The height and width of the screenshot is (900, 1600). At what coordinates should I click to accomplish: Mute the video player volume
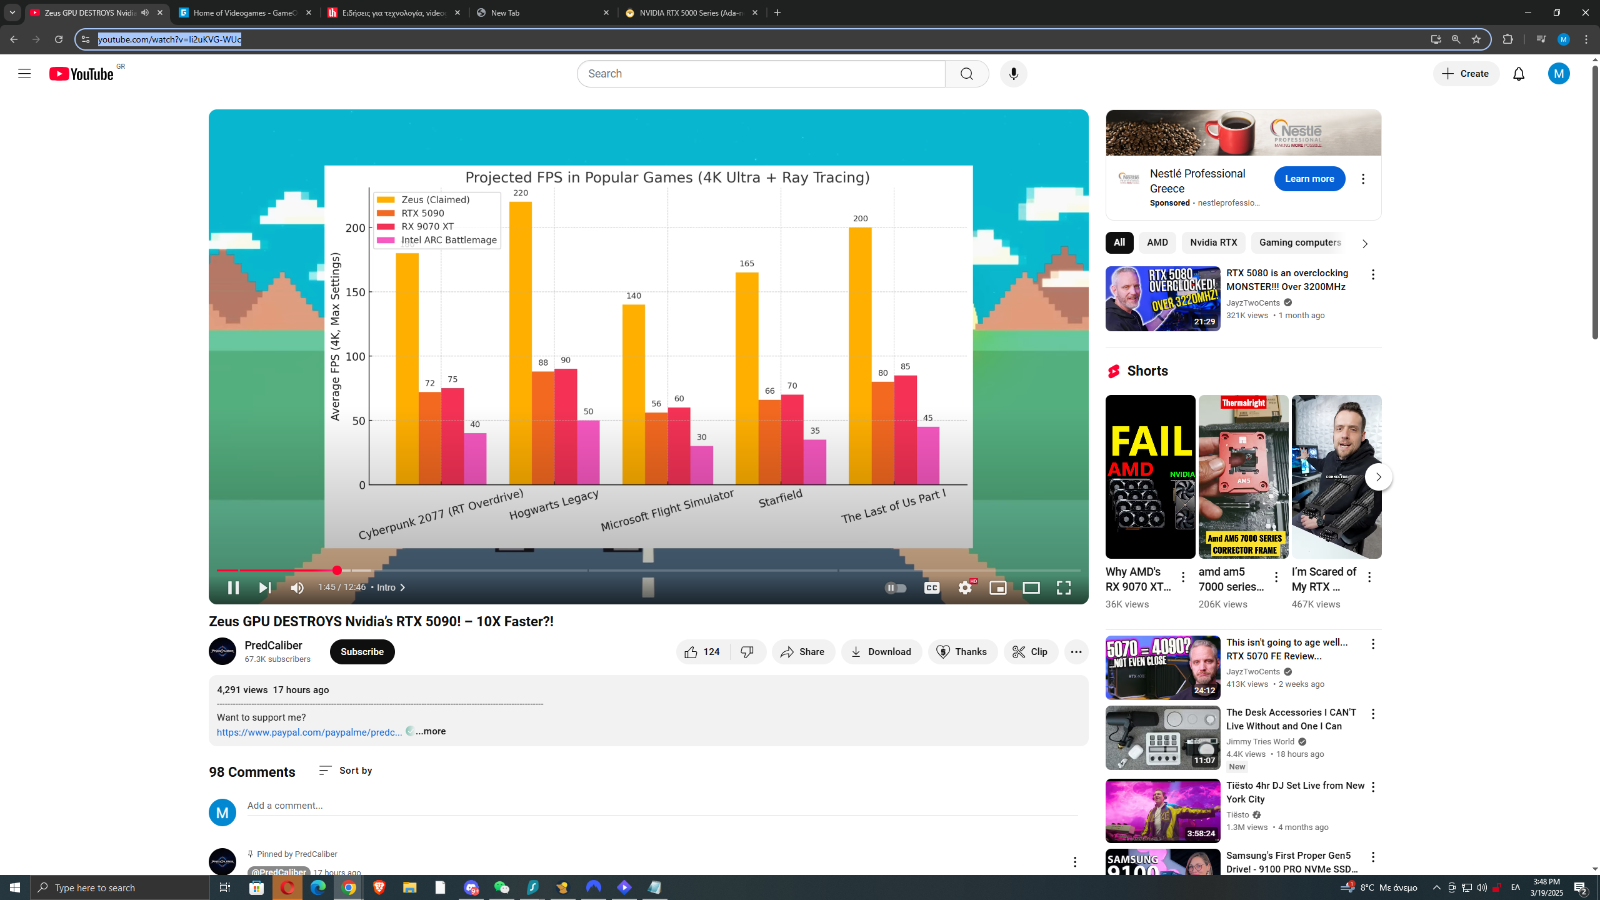pyautogui.click(x=297, y=588)
